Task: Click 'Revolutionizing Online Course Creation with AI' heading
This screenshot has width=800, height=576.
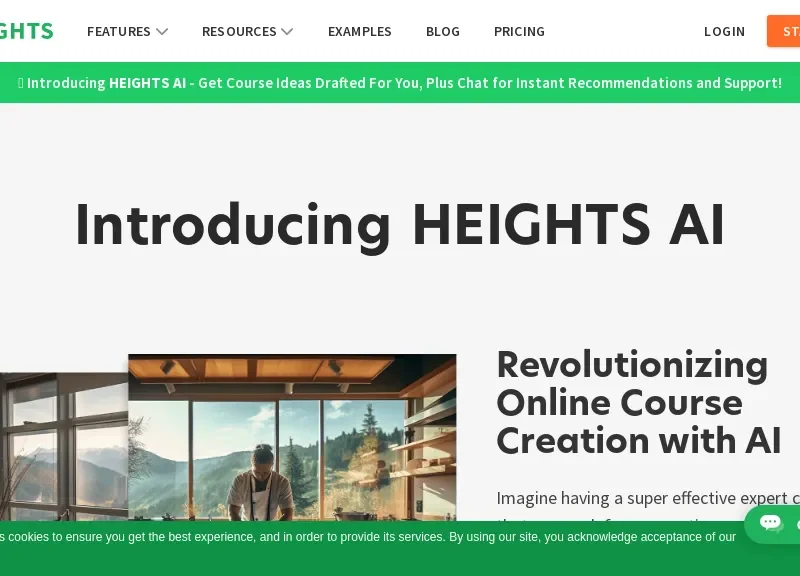Action: pyautogui.click(x=639, y=403)
